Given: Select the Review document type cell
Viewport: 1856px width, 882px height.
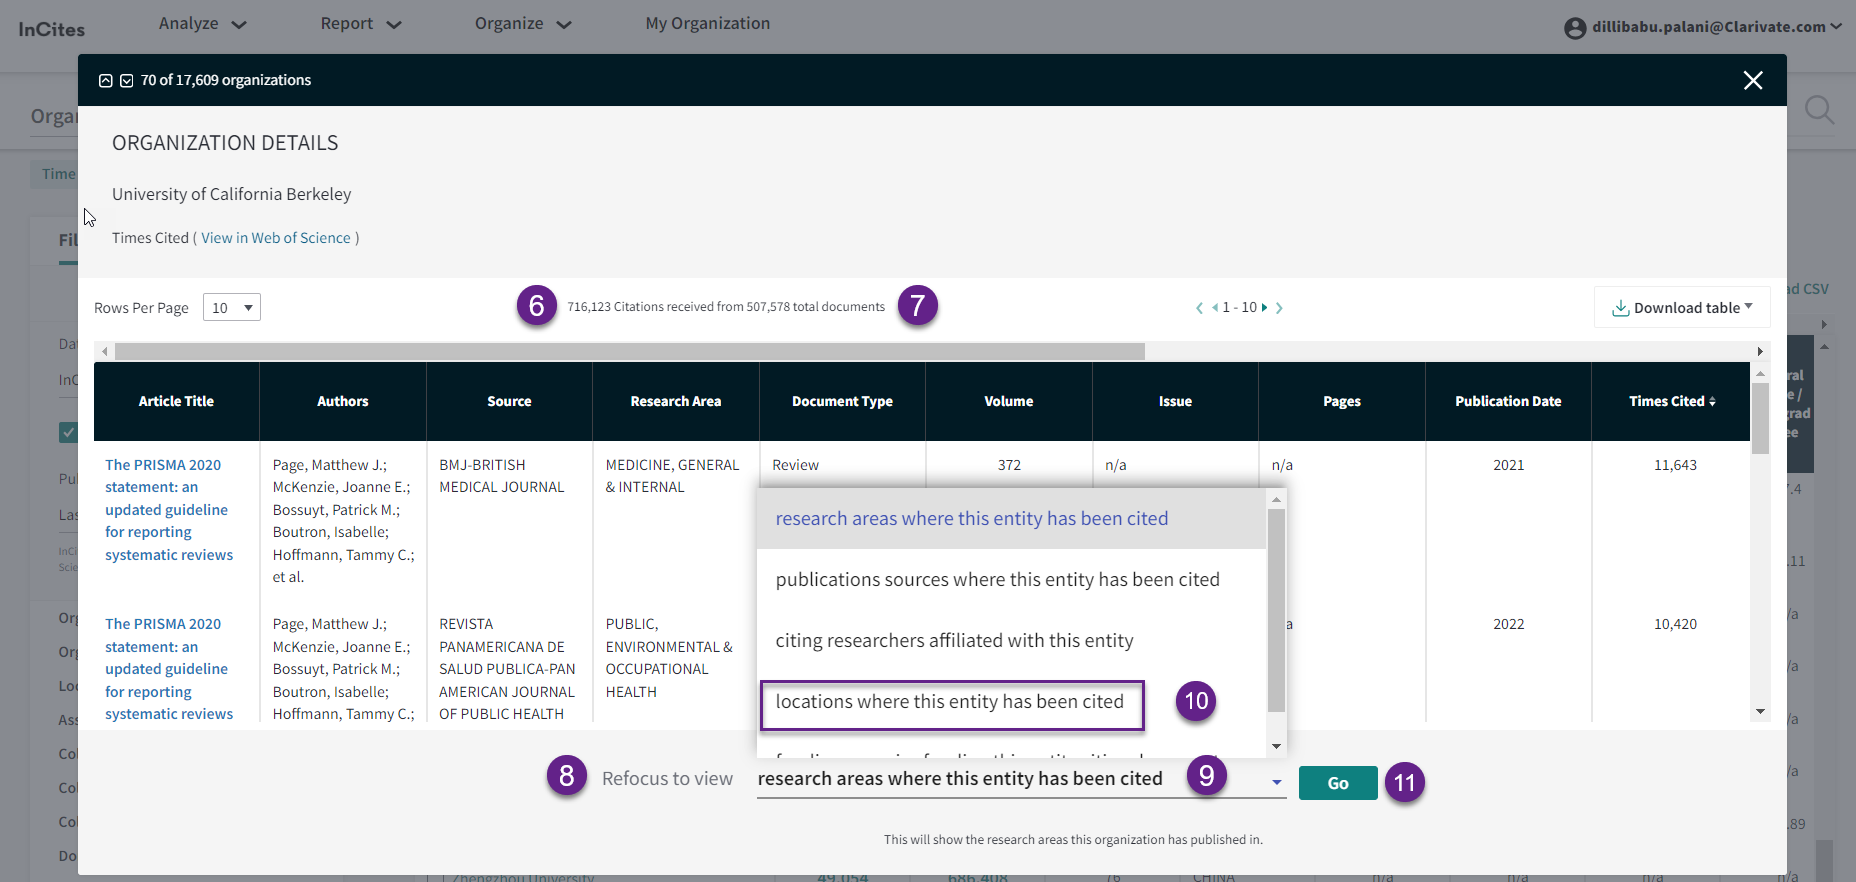Looking at the screenshot, I should 795,465.
